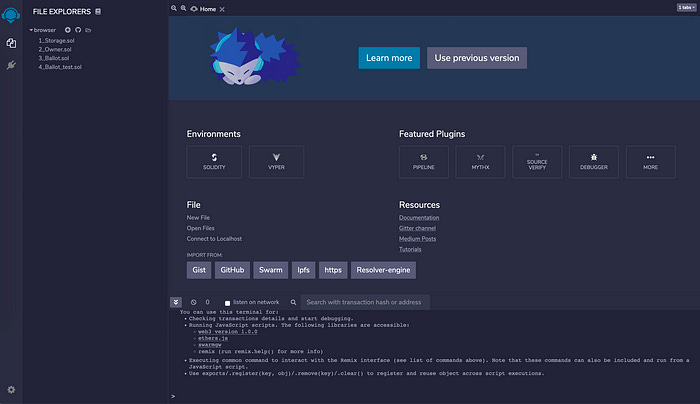Click Connect to Localhost link
The height and width of the screenshot is (404, 700).
pyautogui.click(x=214, y=239)
